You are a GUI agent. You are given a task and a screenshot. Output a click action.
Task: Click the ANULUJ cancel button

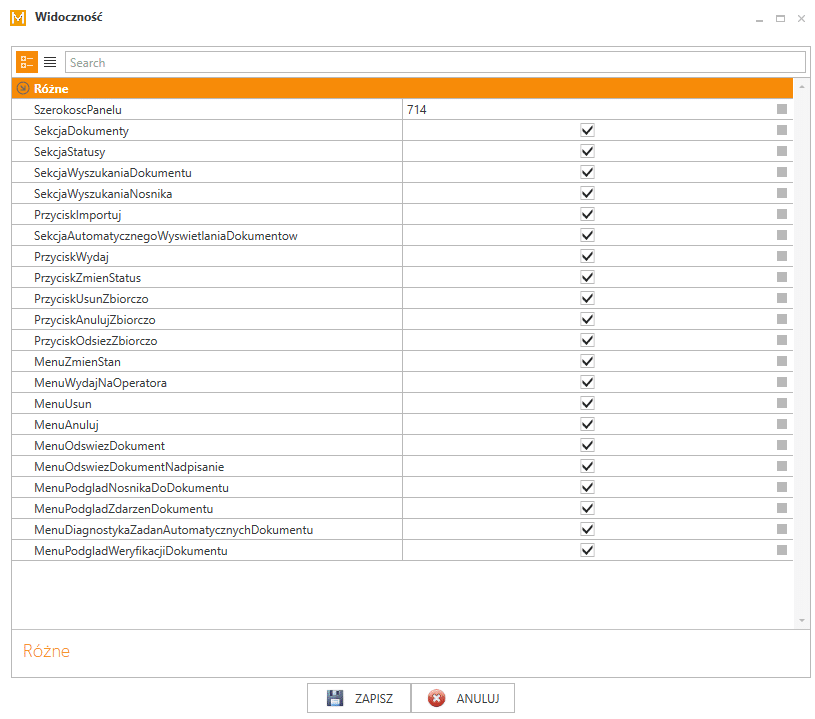coord(463,698)
